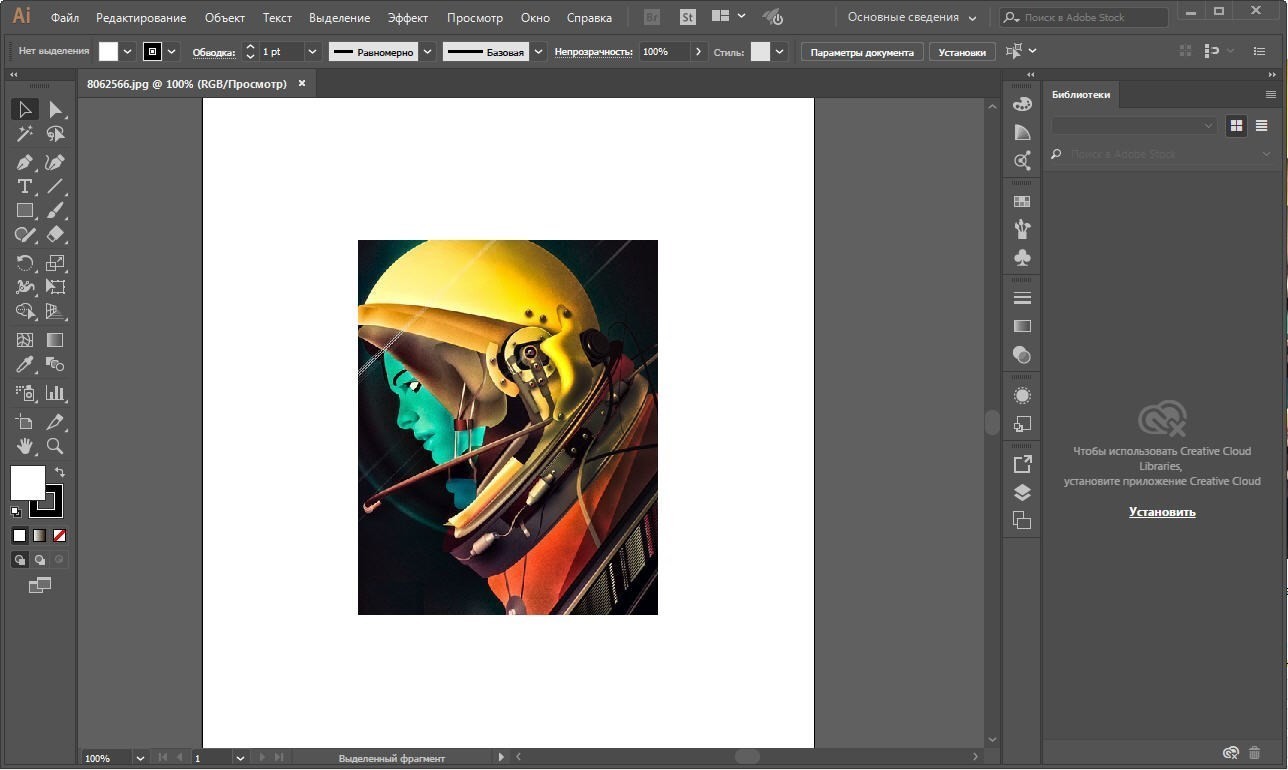This screenshot has width=1288, height=770.
Task: Open fill color dropdown in control bar
Action: coord(128,52)
